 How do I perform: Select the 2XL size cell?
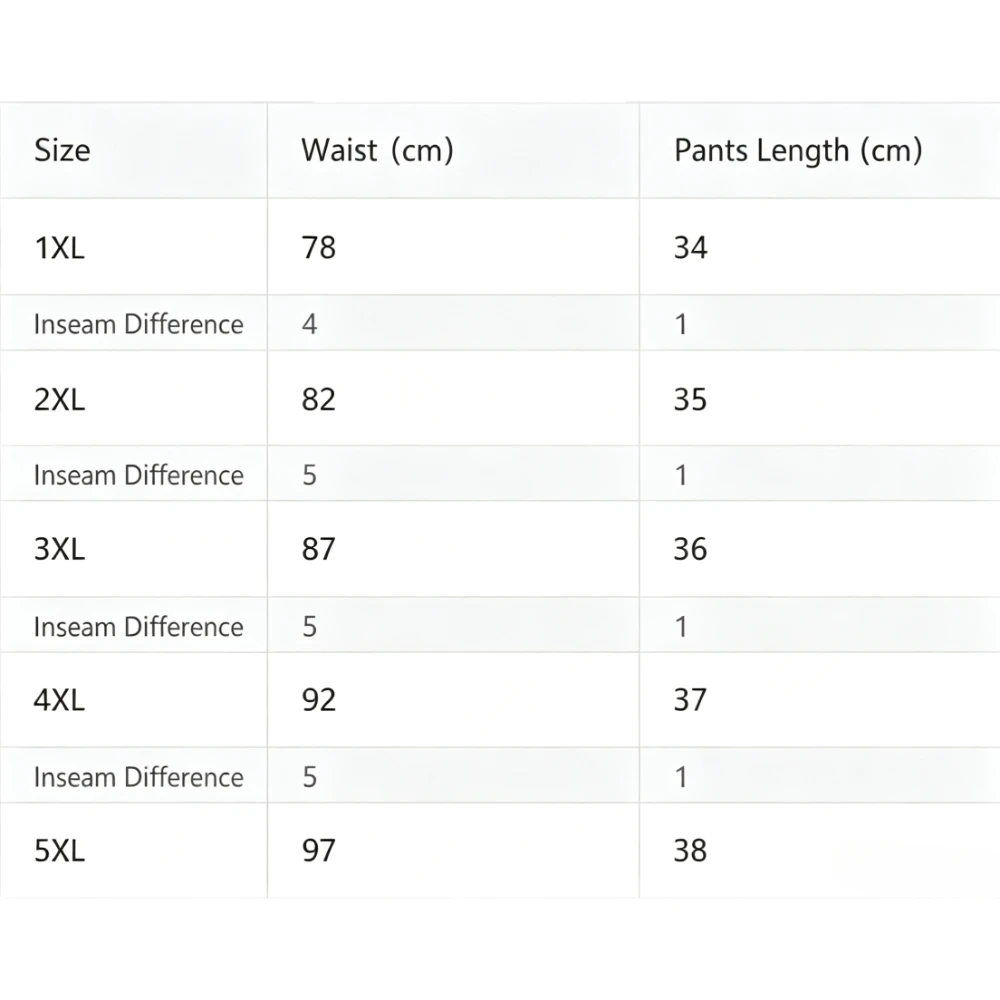[59, 399]
